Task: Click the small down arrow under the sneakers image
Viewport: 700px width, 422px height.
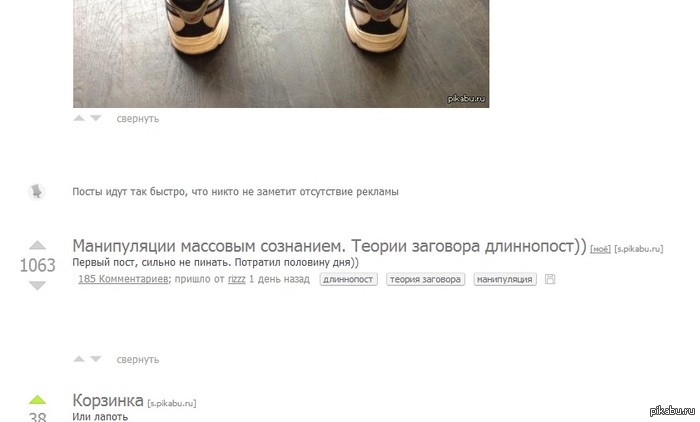Action: (x=96, y=118)
